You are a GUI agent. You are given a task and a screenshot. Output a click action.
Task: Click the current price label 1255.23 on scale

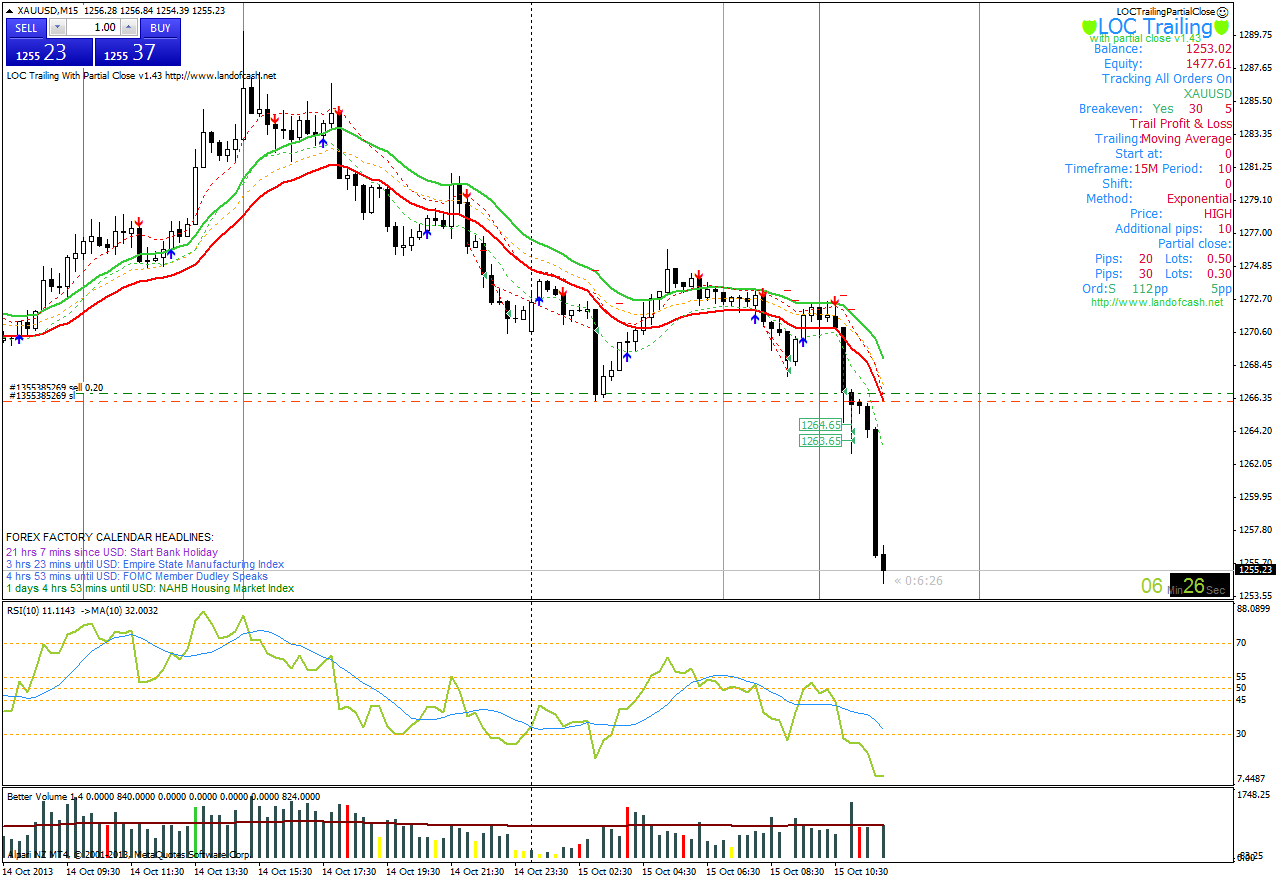pyautogui.click(x=1253, y=570)
